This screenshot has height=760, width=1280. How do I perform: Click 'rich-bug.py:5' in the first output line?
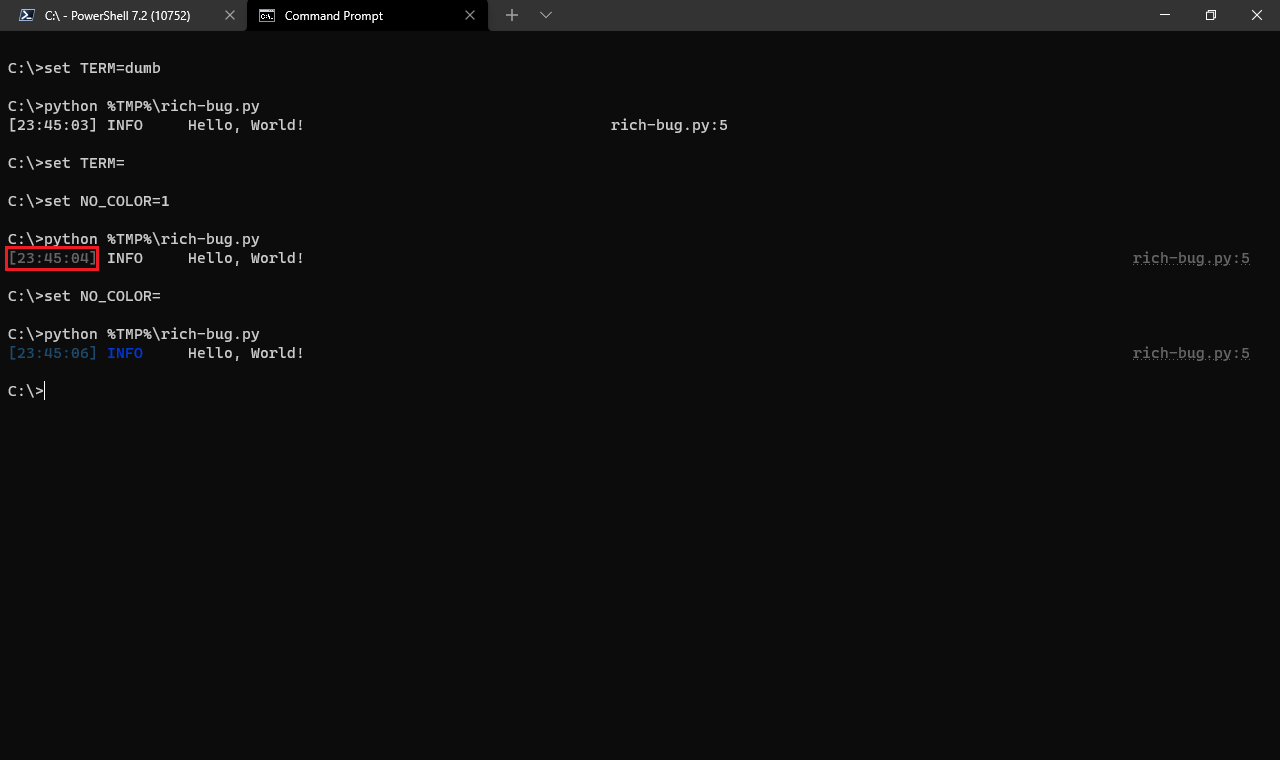point(669,125)
